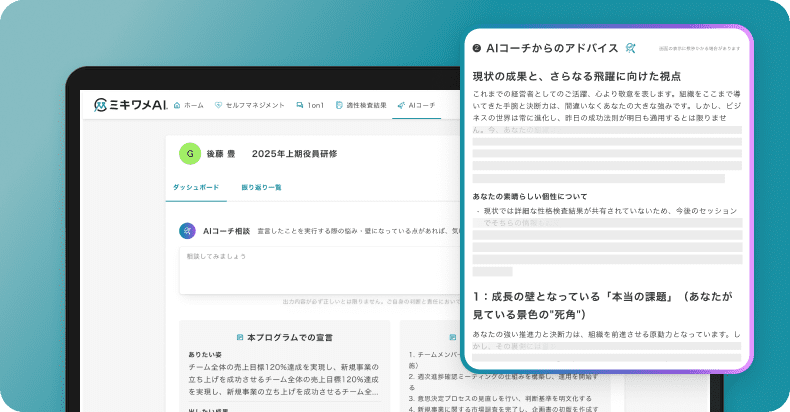Click the AIコーチからのアドバイス popup title

[x=552, y=48]
